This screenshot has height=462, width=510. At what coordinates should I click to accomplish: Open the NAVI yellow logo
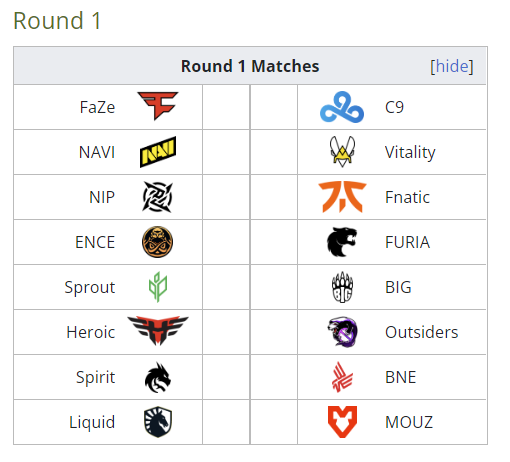(158, 152)
